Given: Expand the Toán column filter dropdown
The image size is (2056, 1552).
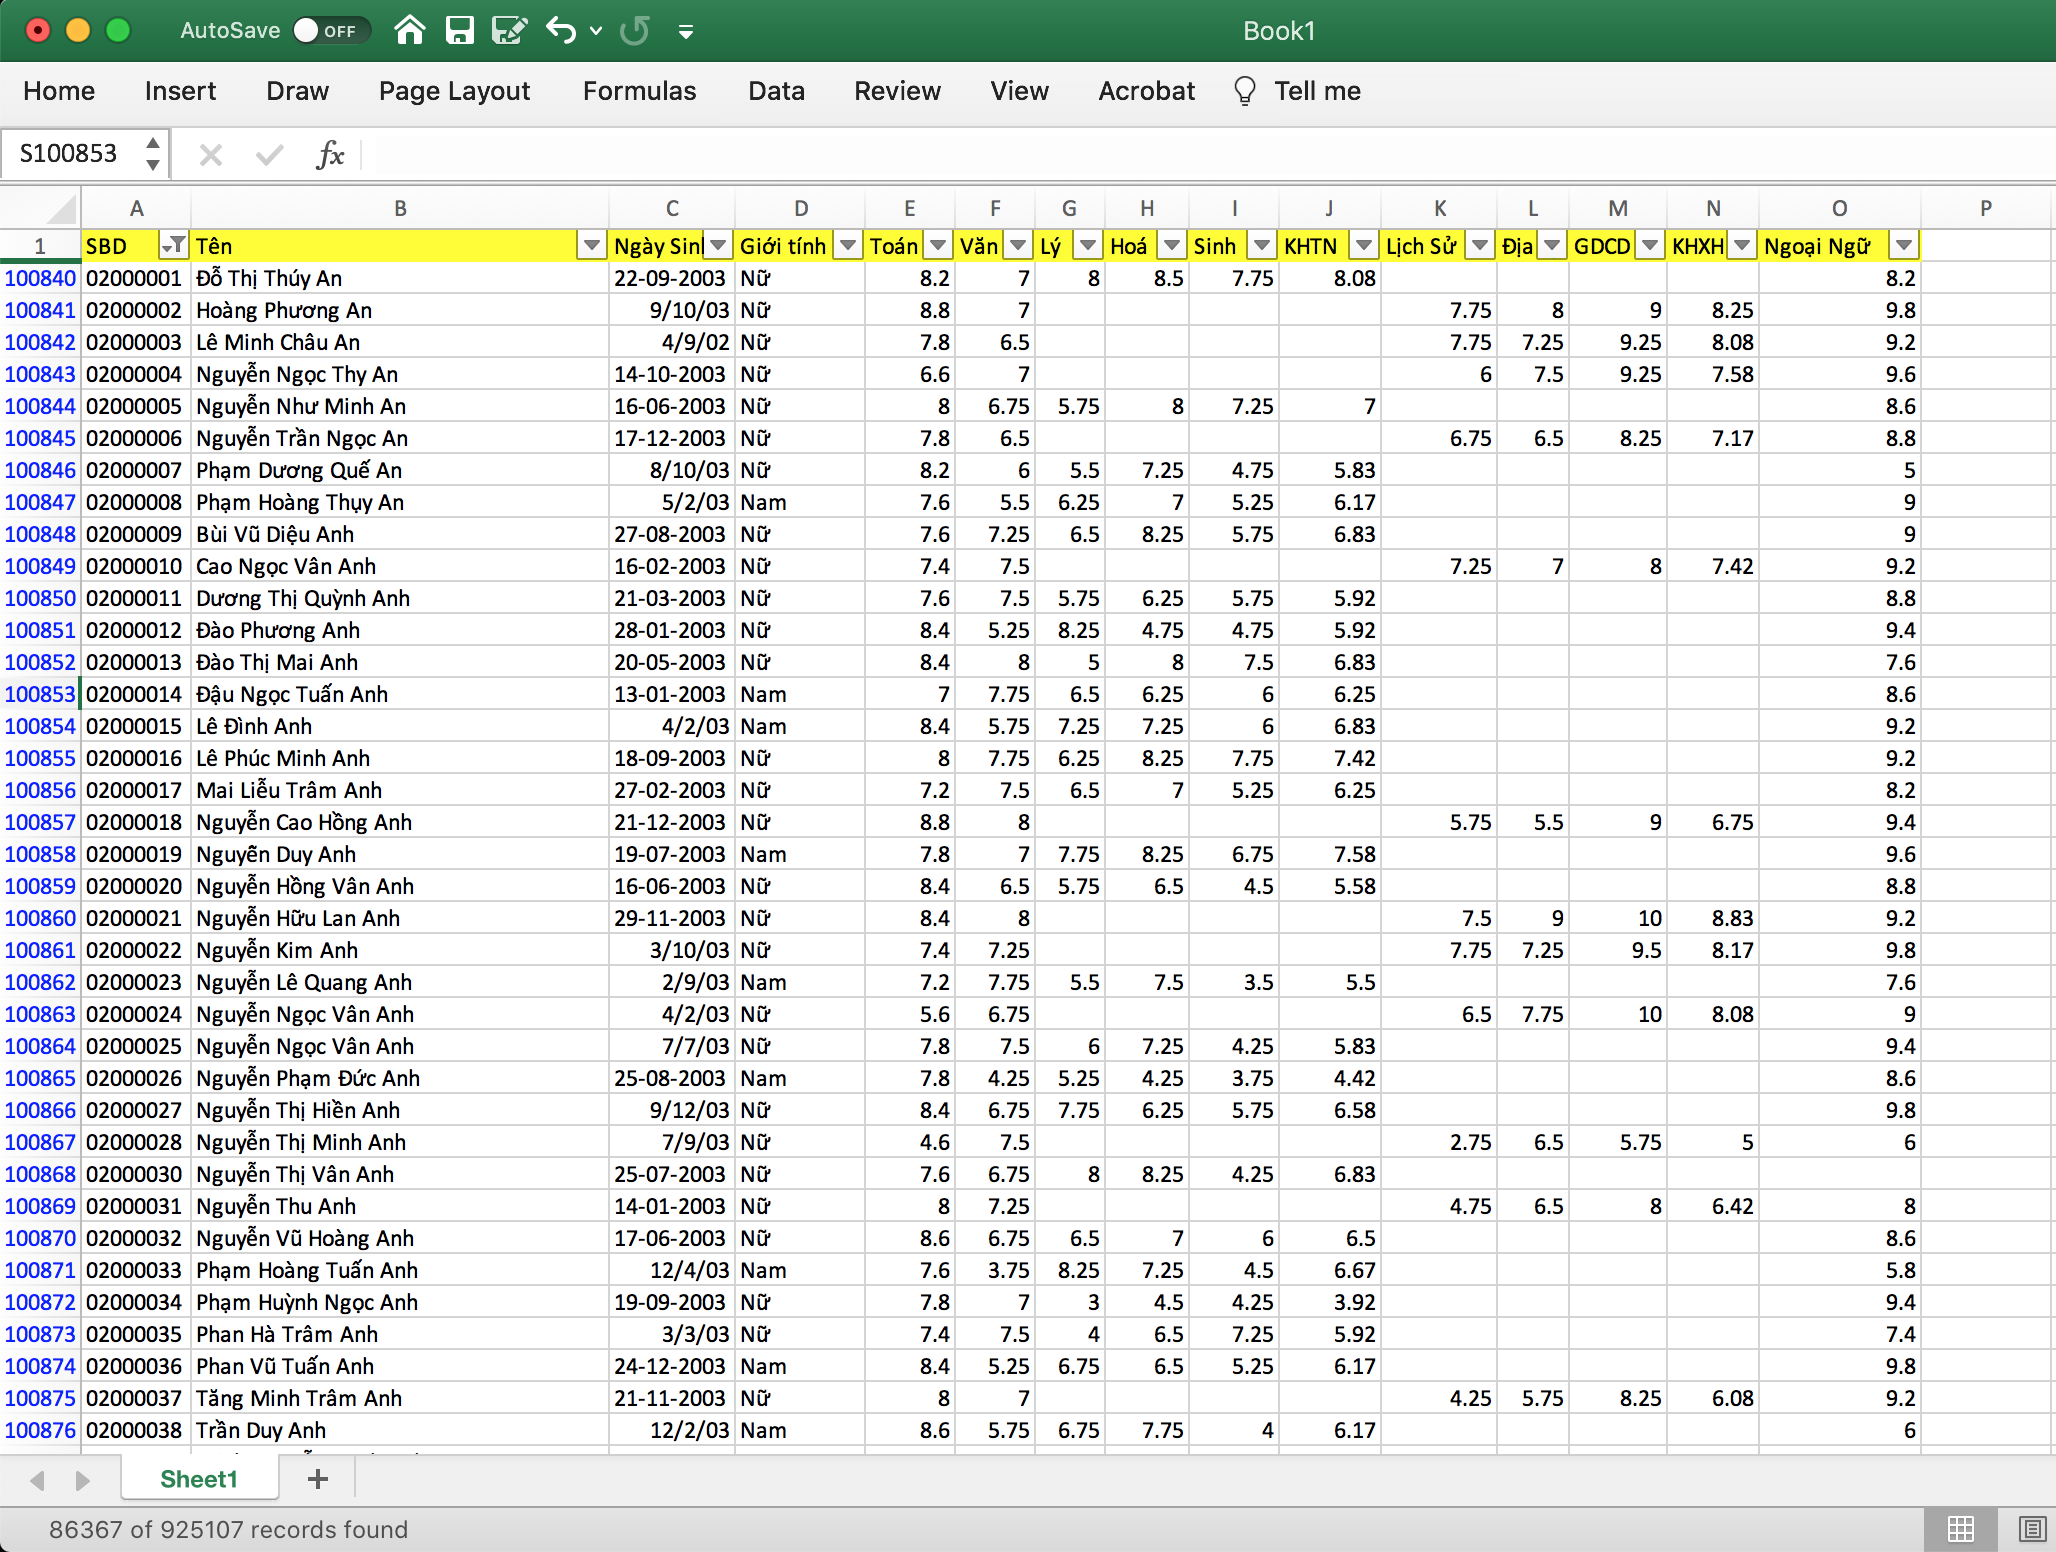Looking at the screenshot, I should click(938, 245).
